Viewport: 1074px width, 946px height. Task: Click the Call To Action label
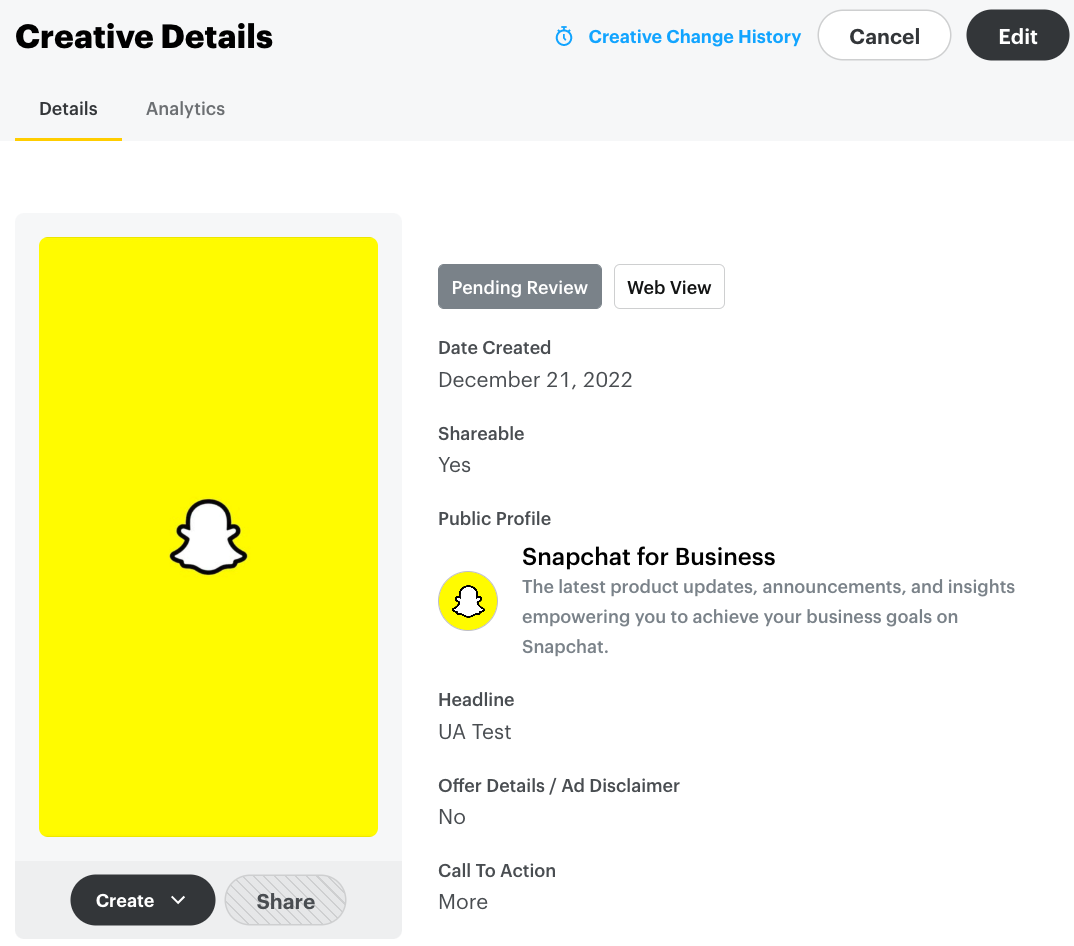[x=497, y=871]
